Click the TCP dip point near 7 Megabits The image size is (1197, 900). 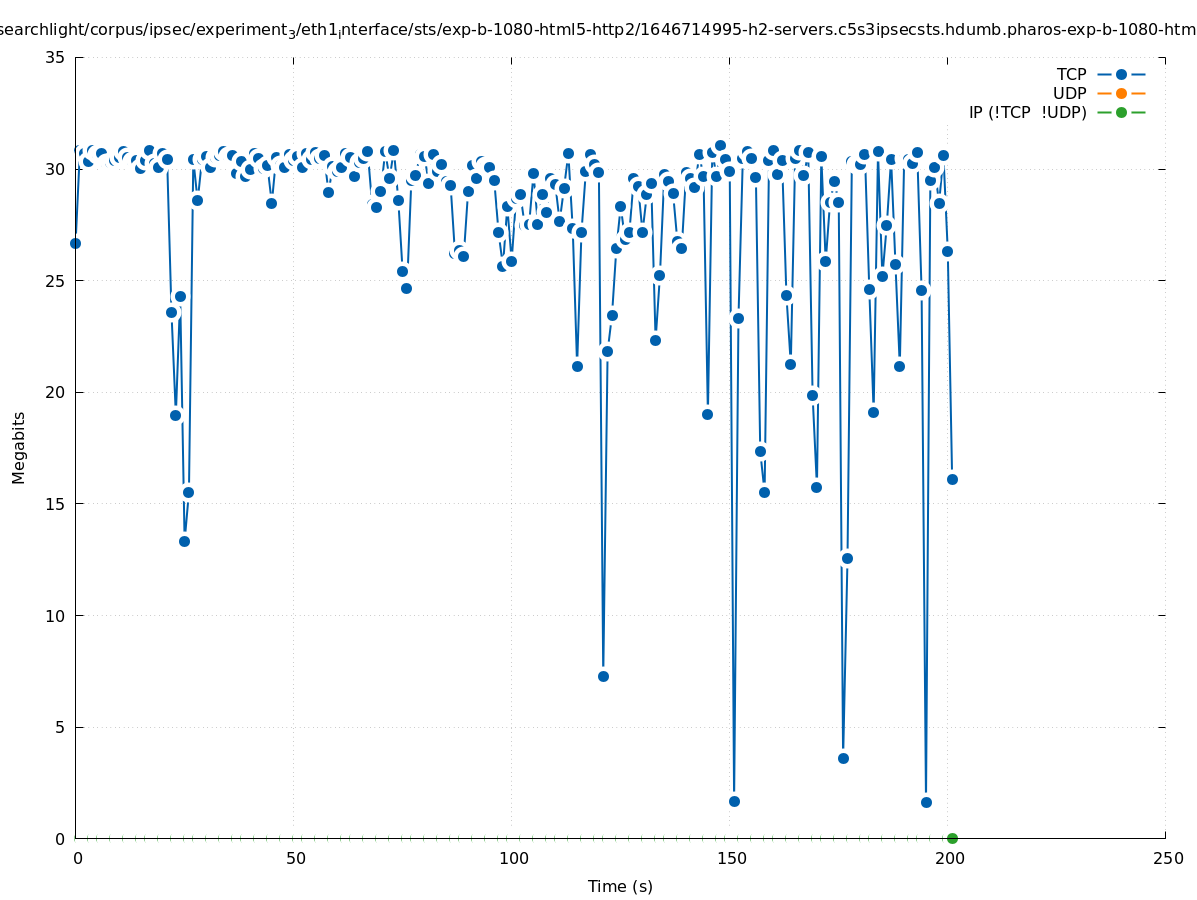tap(603, 676)
